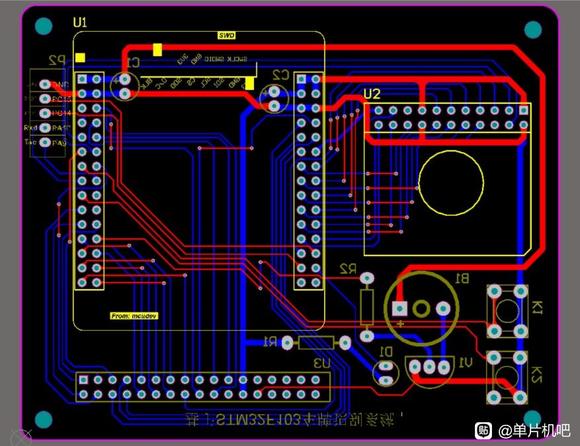Select the Rxd pad on connector P2

tap(45, 128)
